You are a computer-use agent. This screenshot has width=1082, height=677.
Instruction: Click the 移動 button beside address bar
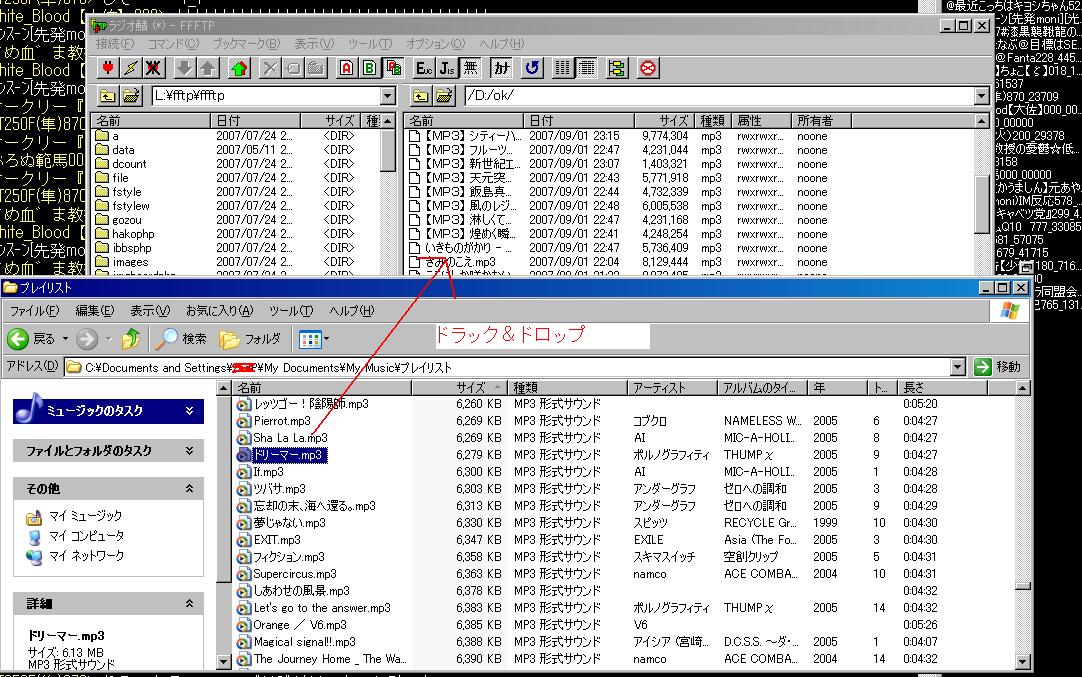(998, 367)
